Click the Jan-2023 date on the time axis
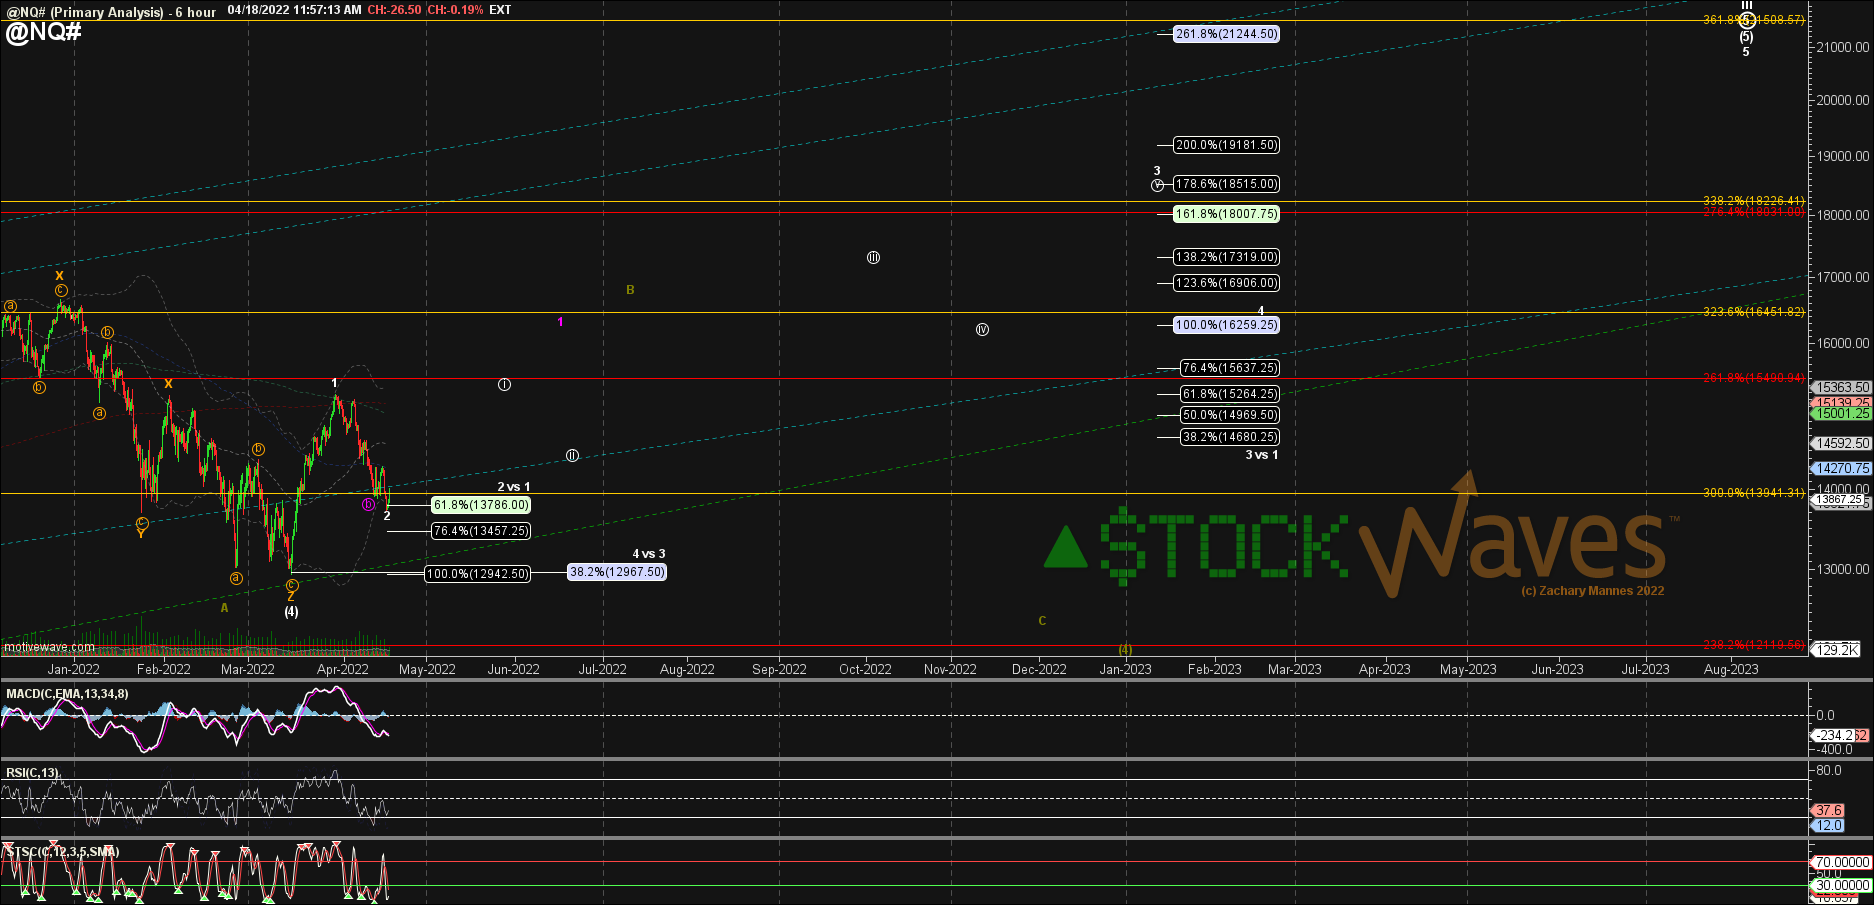Screen dimensions: 1874x905 click(x=1126, y=670)
